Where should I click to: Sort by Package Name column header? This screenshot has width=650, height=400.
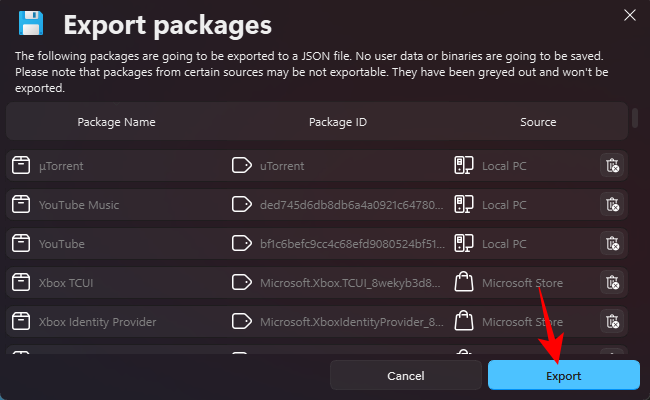coord(116,122)
